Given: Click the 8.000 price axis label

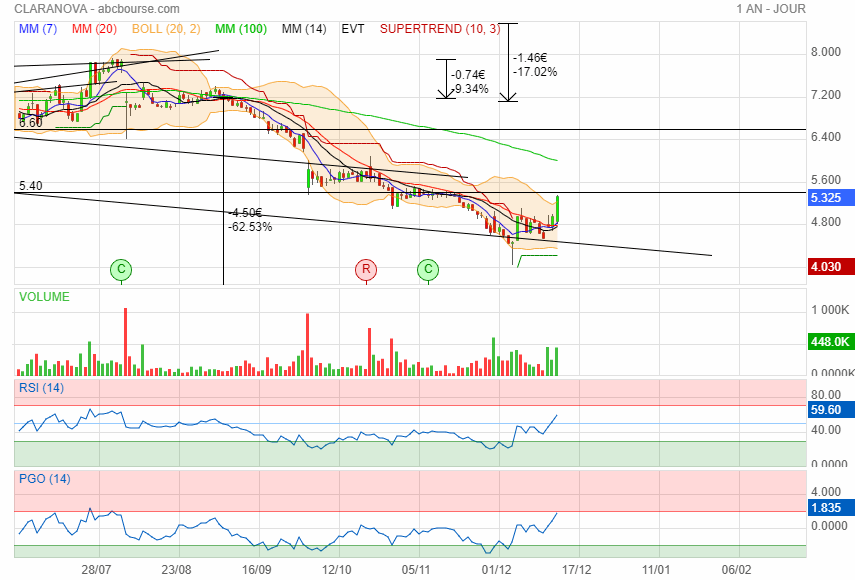Looking at the screenshot, I should pos(826,52).
